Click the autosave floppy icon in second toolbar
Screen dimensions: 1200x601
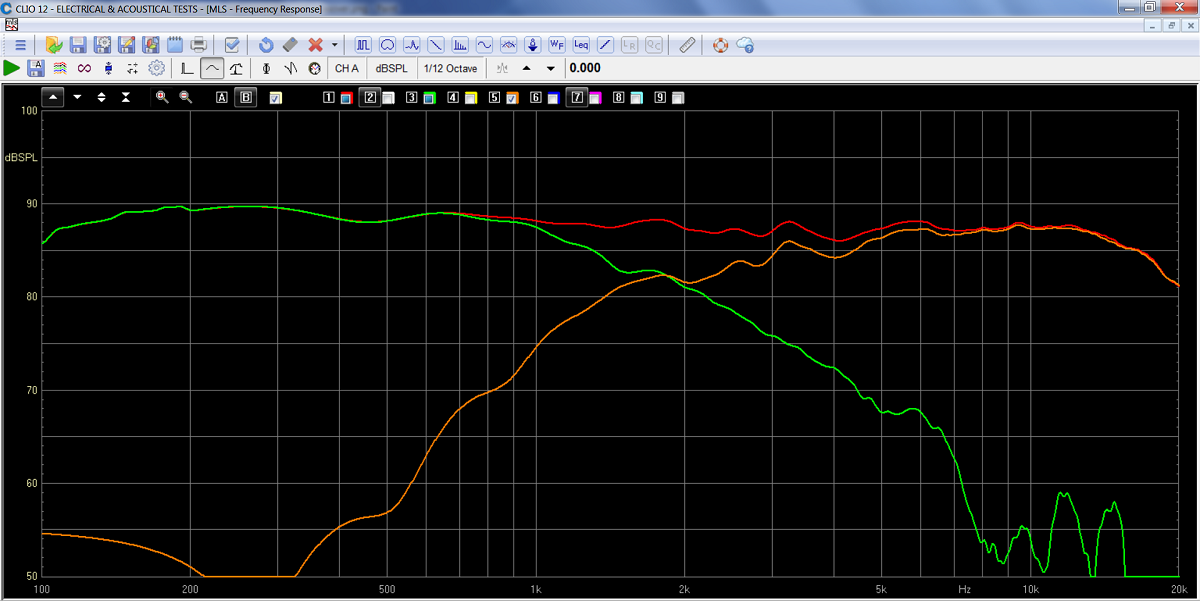[35, 68]
